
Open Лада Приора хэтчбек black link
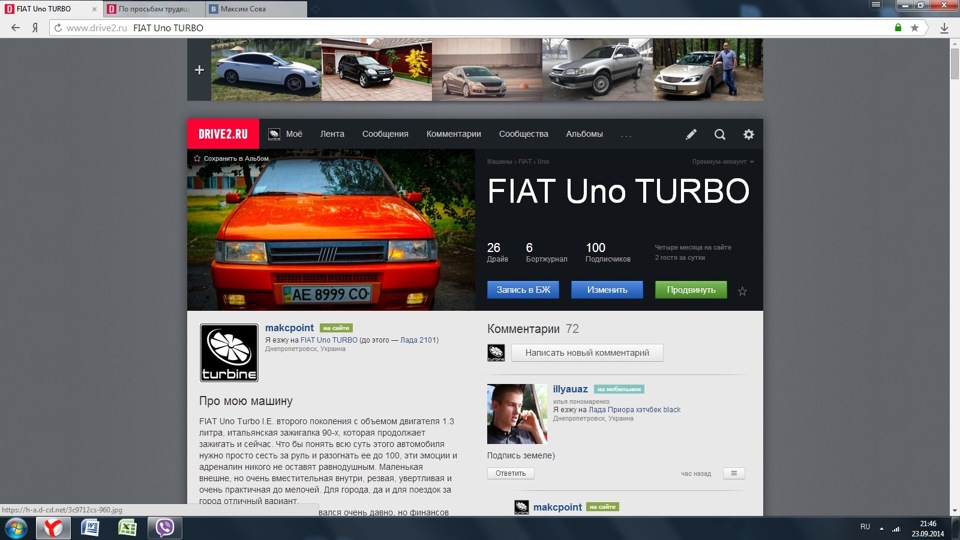(x=634, y=410)
